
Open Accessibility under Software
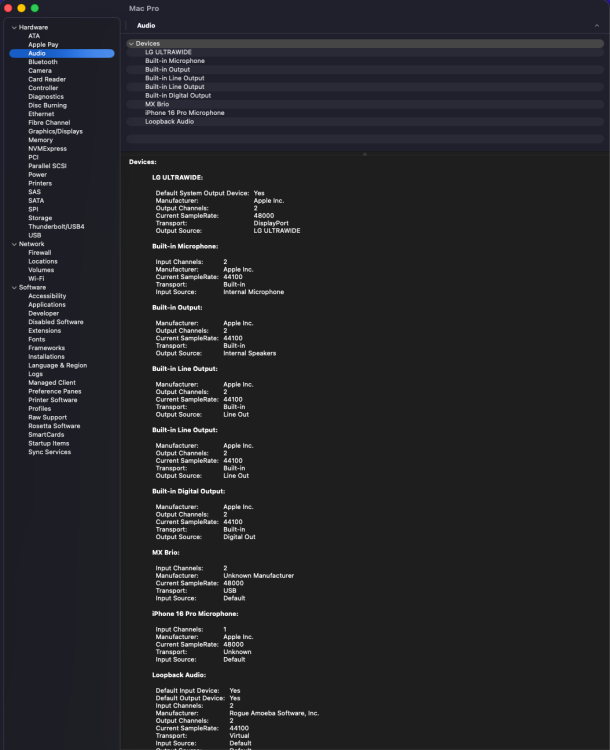(x=47, y=296)
